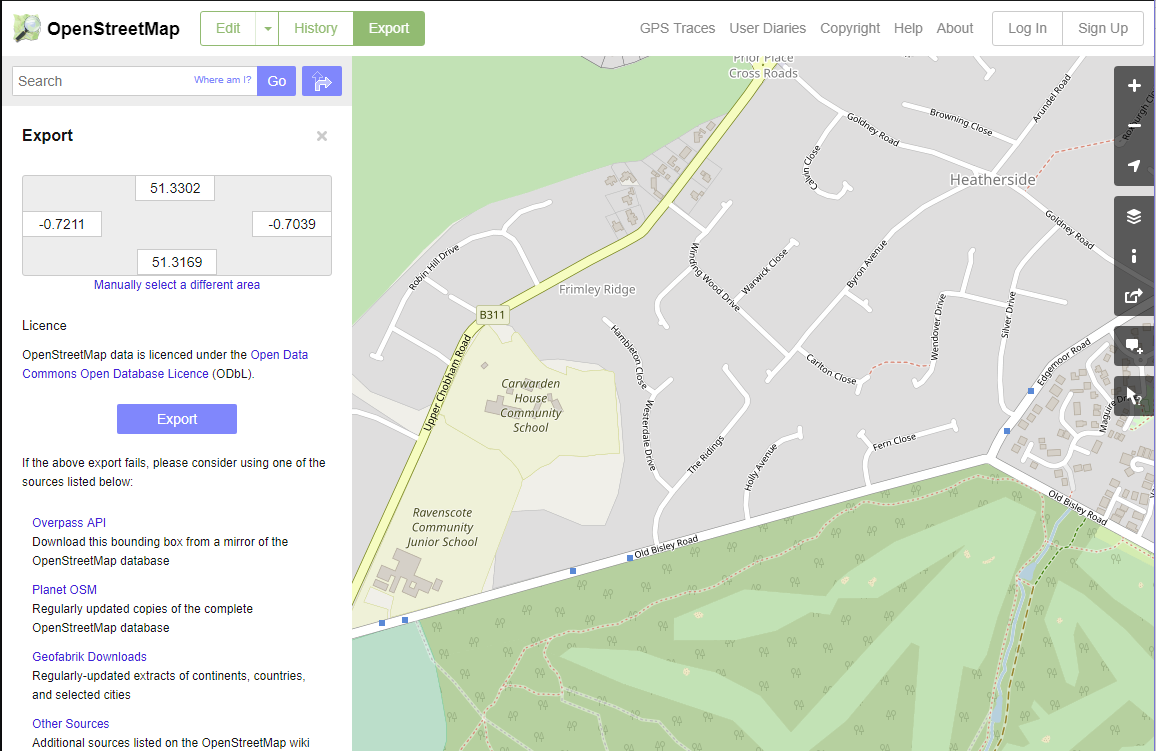Click Ravenscote Community Junior School label

pos(442,527)
